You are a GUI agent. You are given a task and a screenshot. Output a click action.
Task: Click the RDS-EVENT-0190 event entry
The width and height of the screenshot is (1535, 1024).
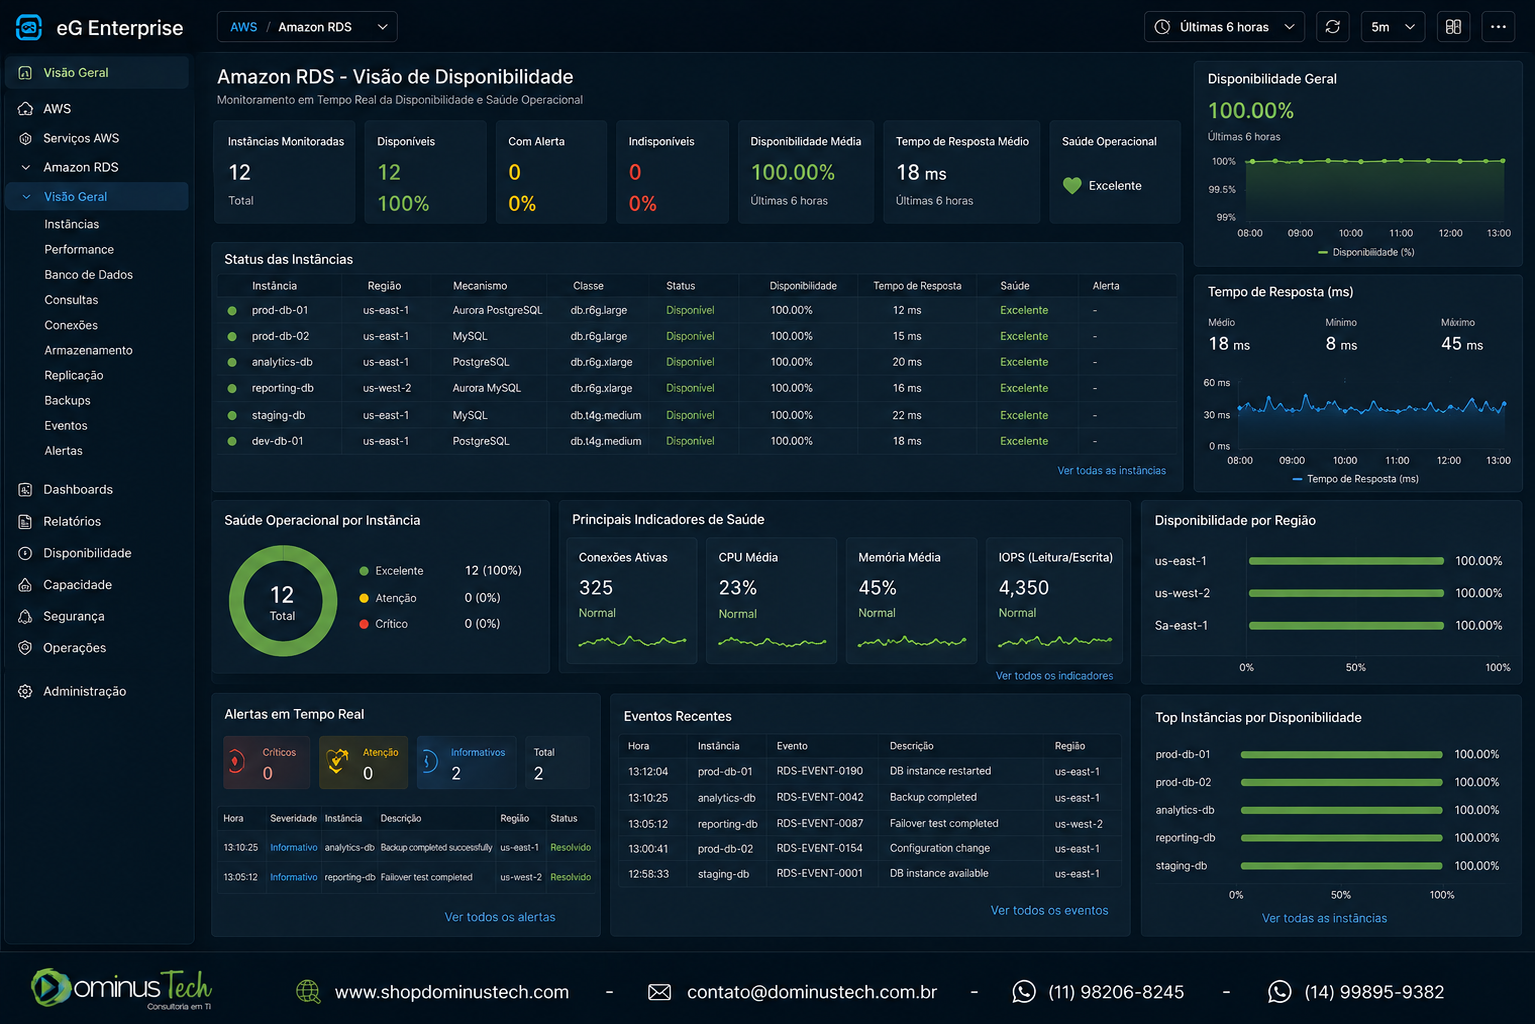pyautogui.click(x=819, y=771)
